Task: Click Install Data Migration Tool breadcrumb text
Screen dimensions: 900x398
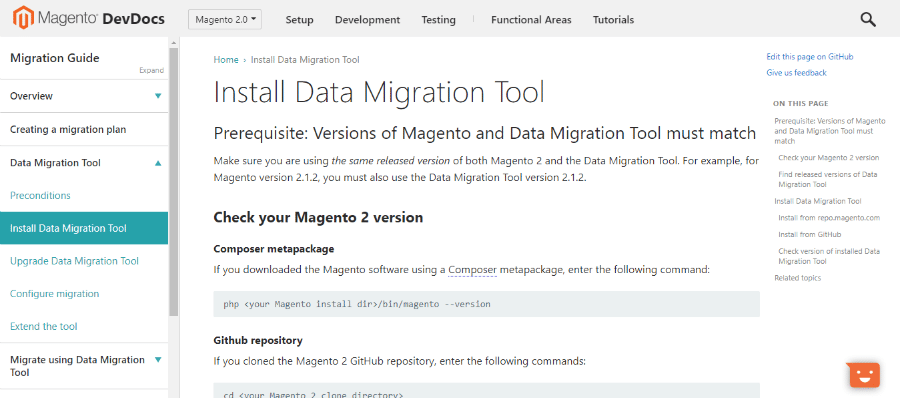Action: tap(305, 60)
